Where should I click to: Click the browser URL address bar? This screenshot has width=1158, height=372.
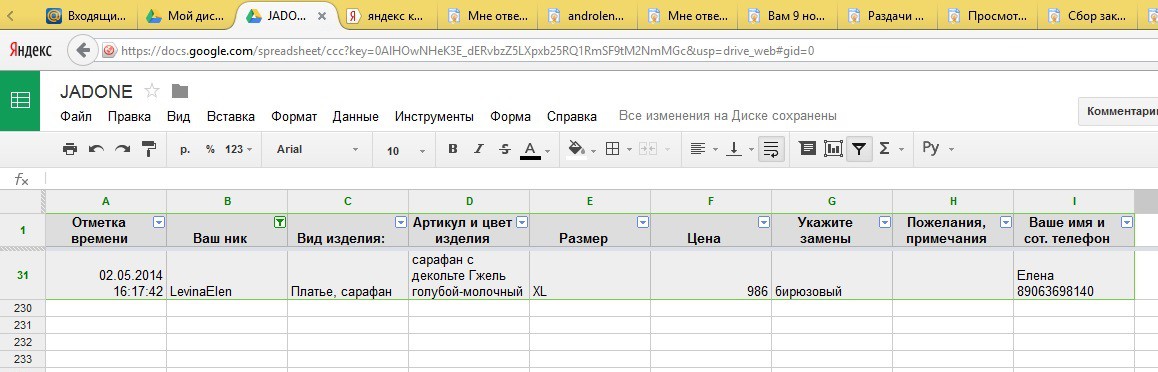[628, 51]
